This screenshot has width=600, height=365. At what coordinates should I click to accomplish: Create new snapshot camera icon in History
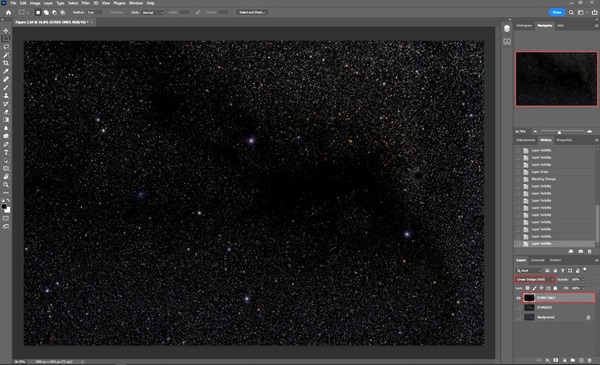coord(580,251)
